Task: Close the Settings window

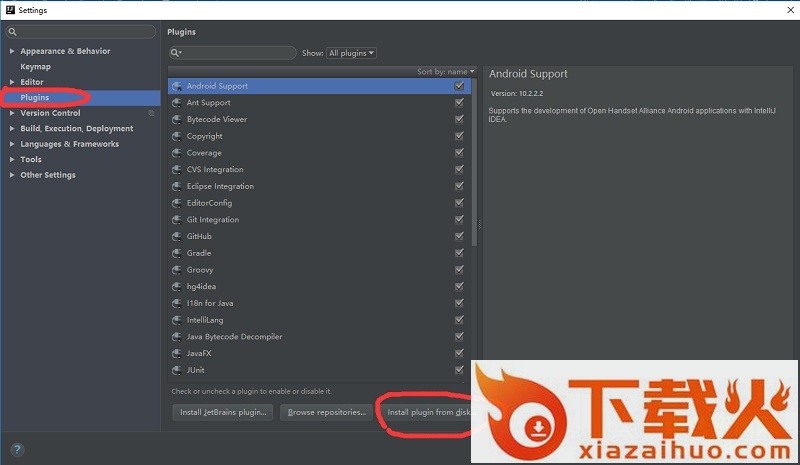Action: point(790,10)
